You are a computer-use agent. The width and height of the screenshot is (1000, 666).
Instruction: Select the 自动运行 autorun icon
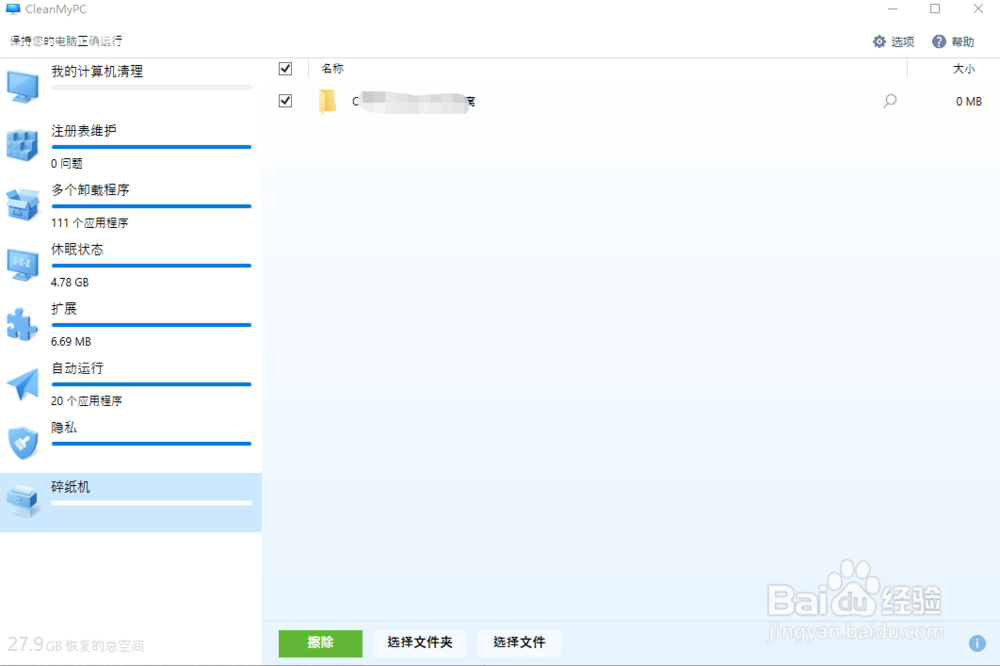(x=22, y=383)
